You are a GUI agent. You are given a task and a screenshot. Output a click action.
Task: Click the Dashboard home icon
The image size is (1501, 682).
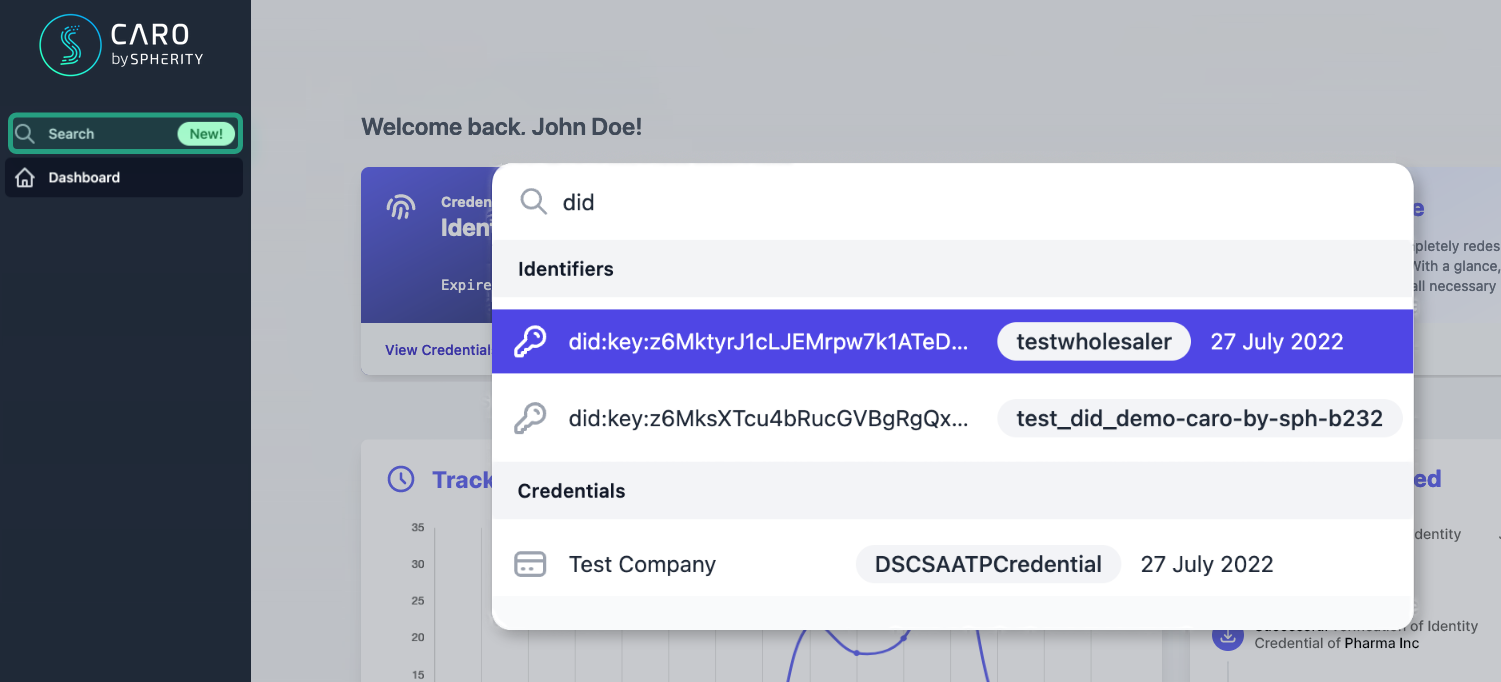pos(26,178)
